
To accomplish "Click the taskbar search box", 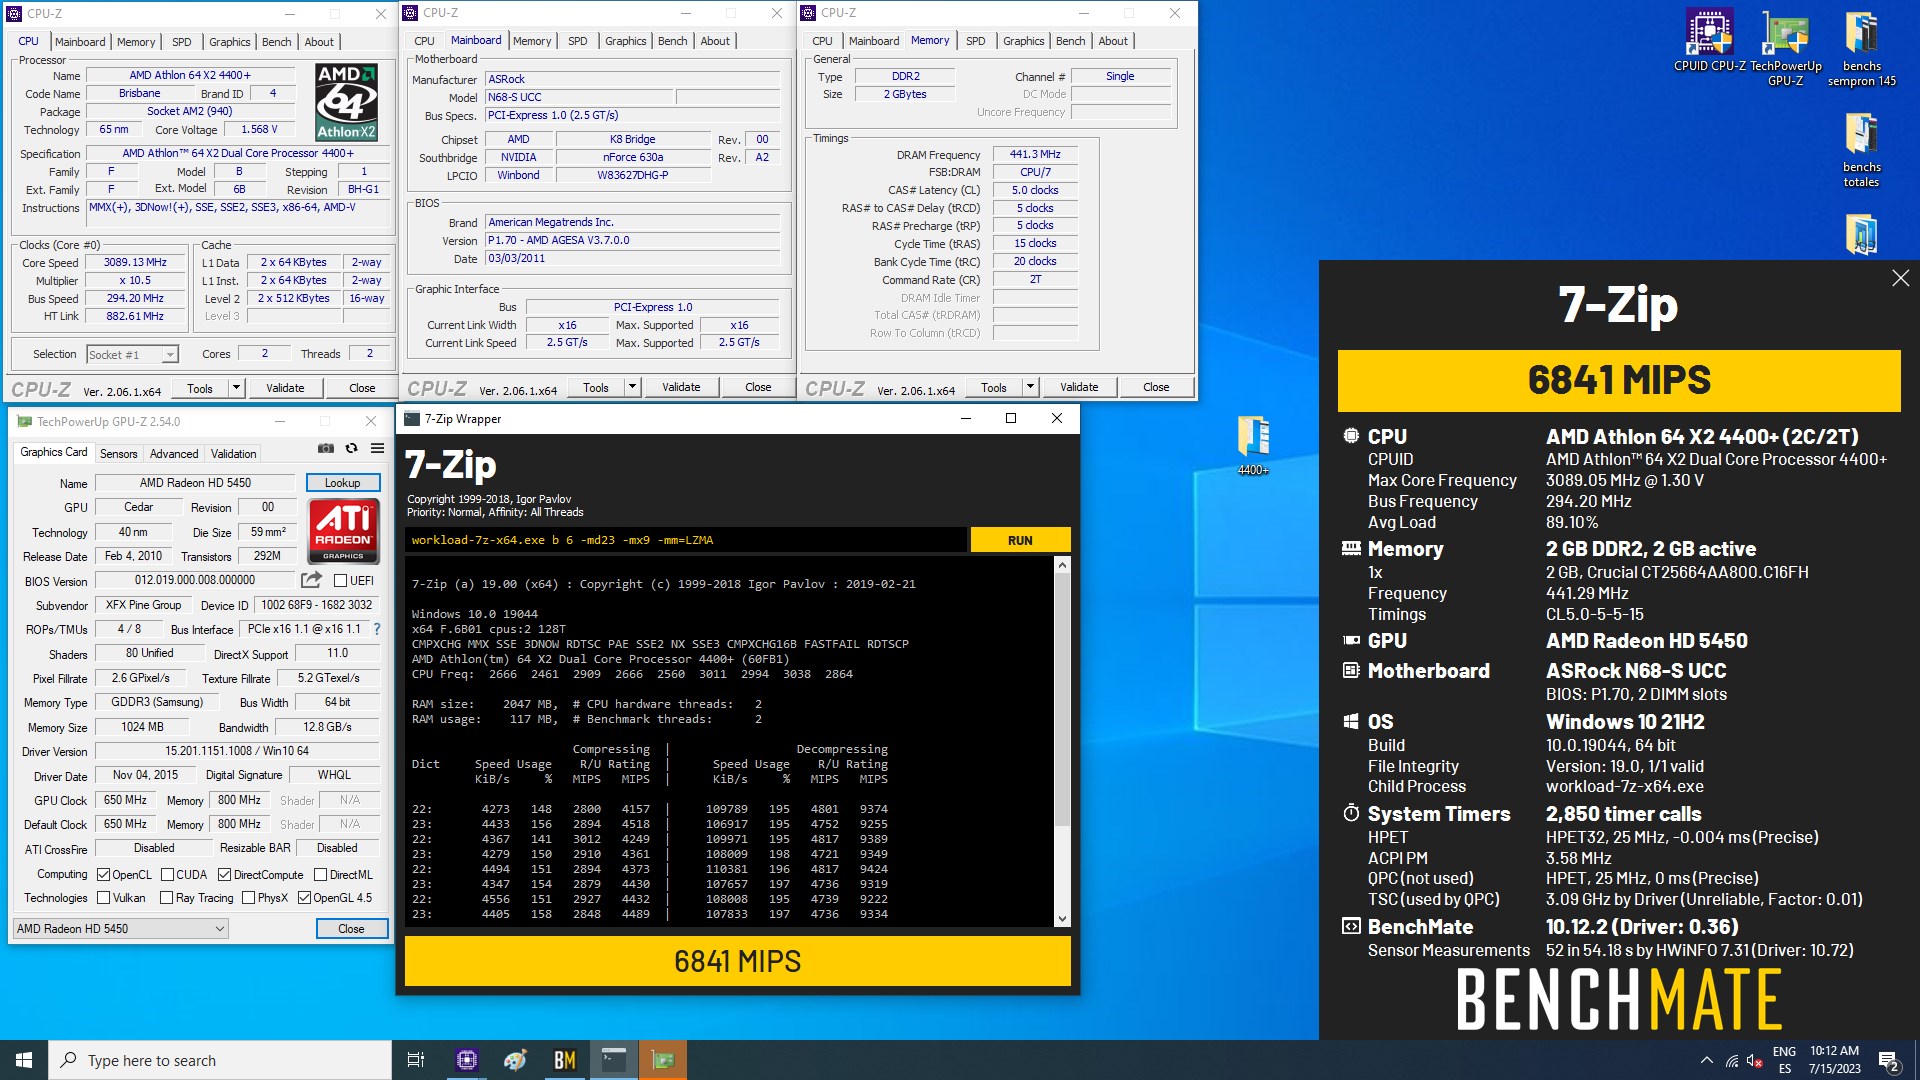I will point(220,1060).
